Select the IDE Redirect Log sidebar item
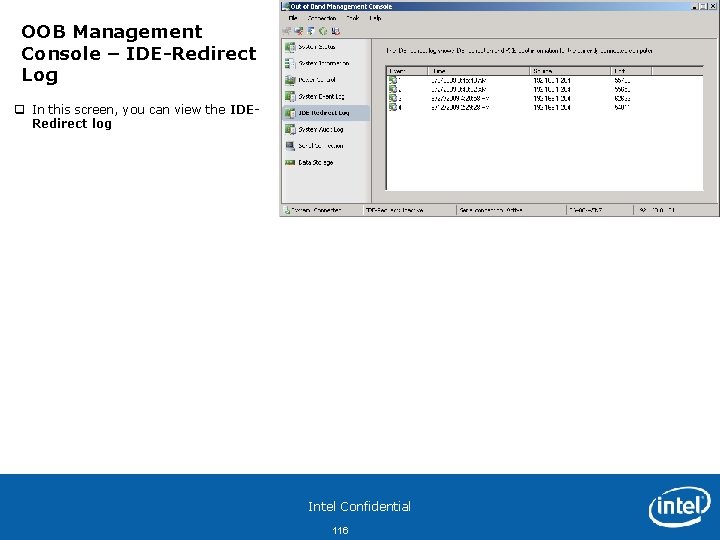 coord(326,113)
